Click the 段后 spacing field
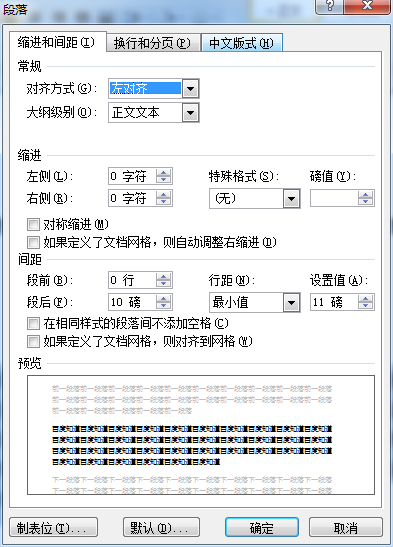Screen dimensions: 393x547 [132, 302]
